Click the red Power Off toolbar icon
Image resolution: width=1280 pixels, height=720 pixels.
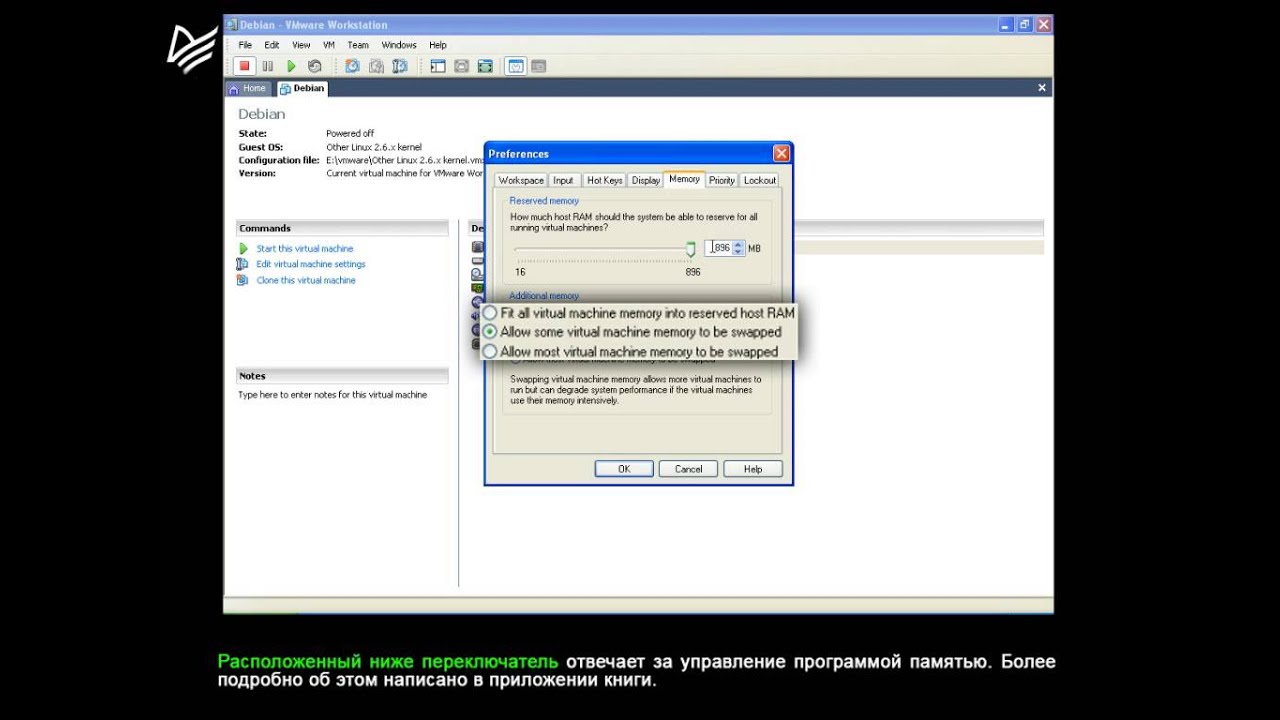(244, 66)
